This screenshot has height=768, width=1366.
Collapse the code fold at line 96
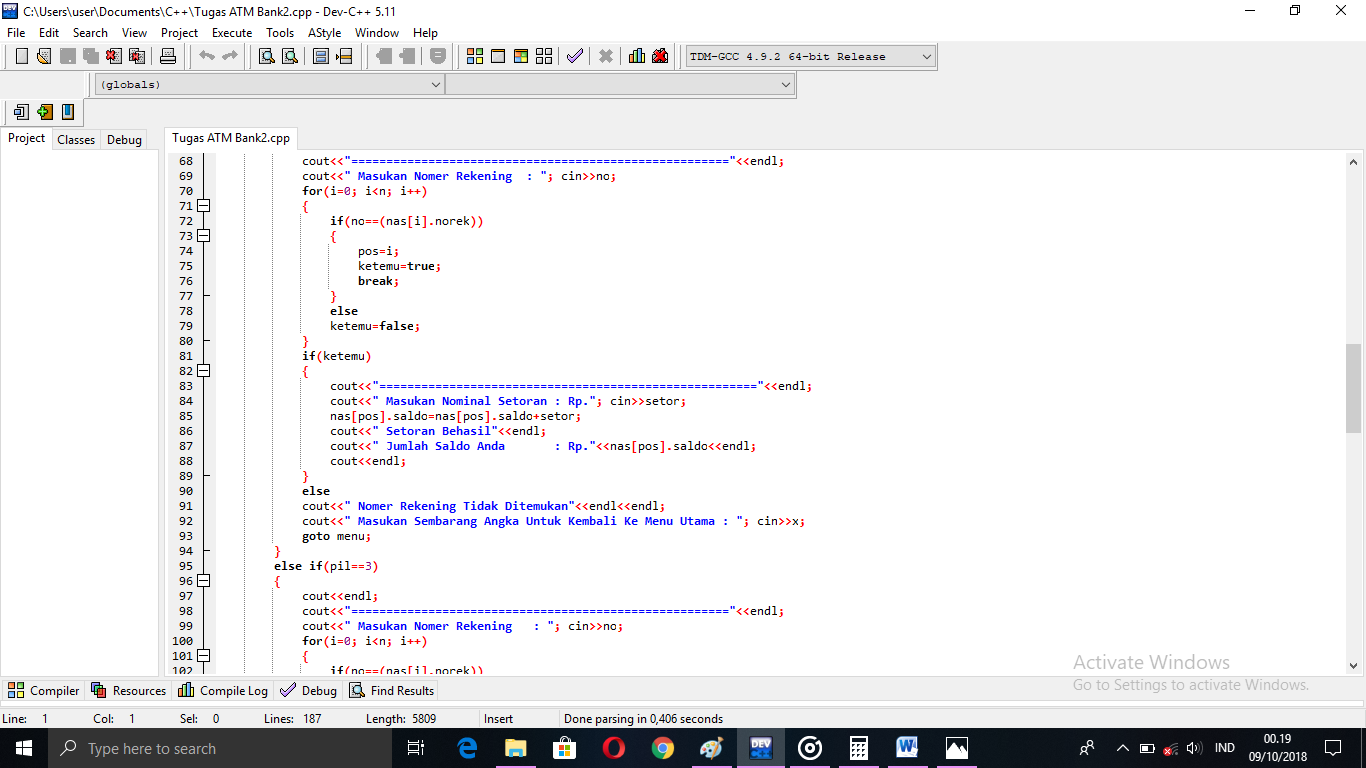[x=203, y=580]
